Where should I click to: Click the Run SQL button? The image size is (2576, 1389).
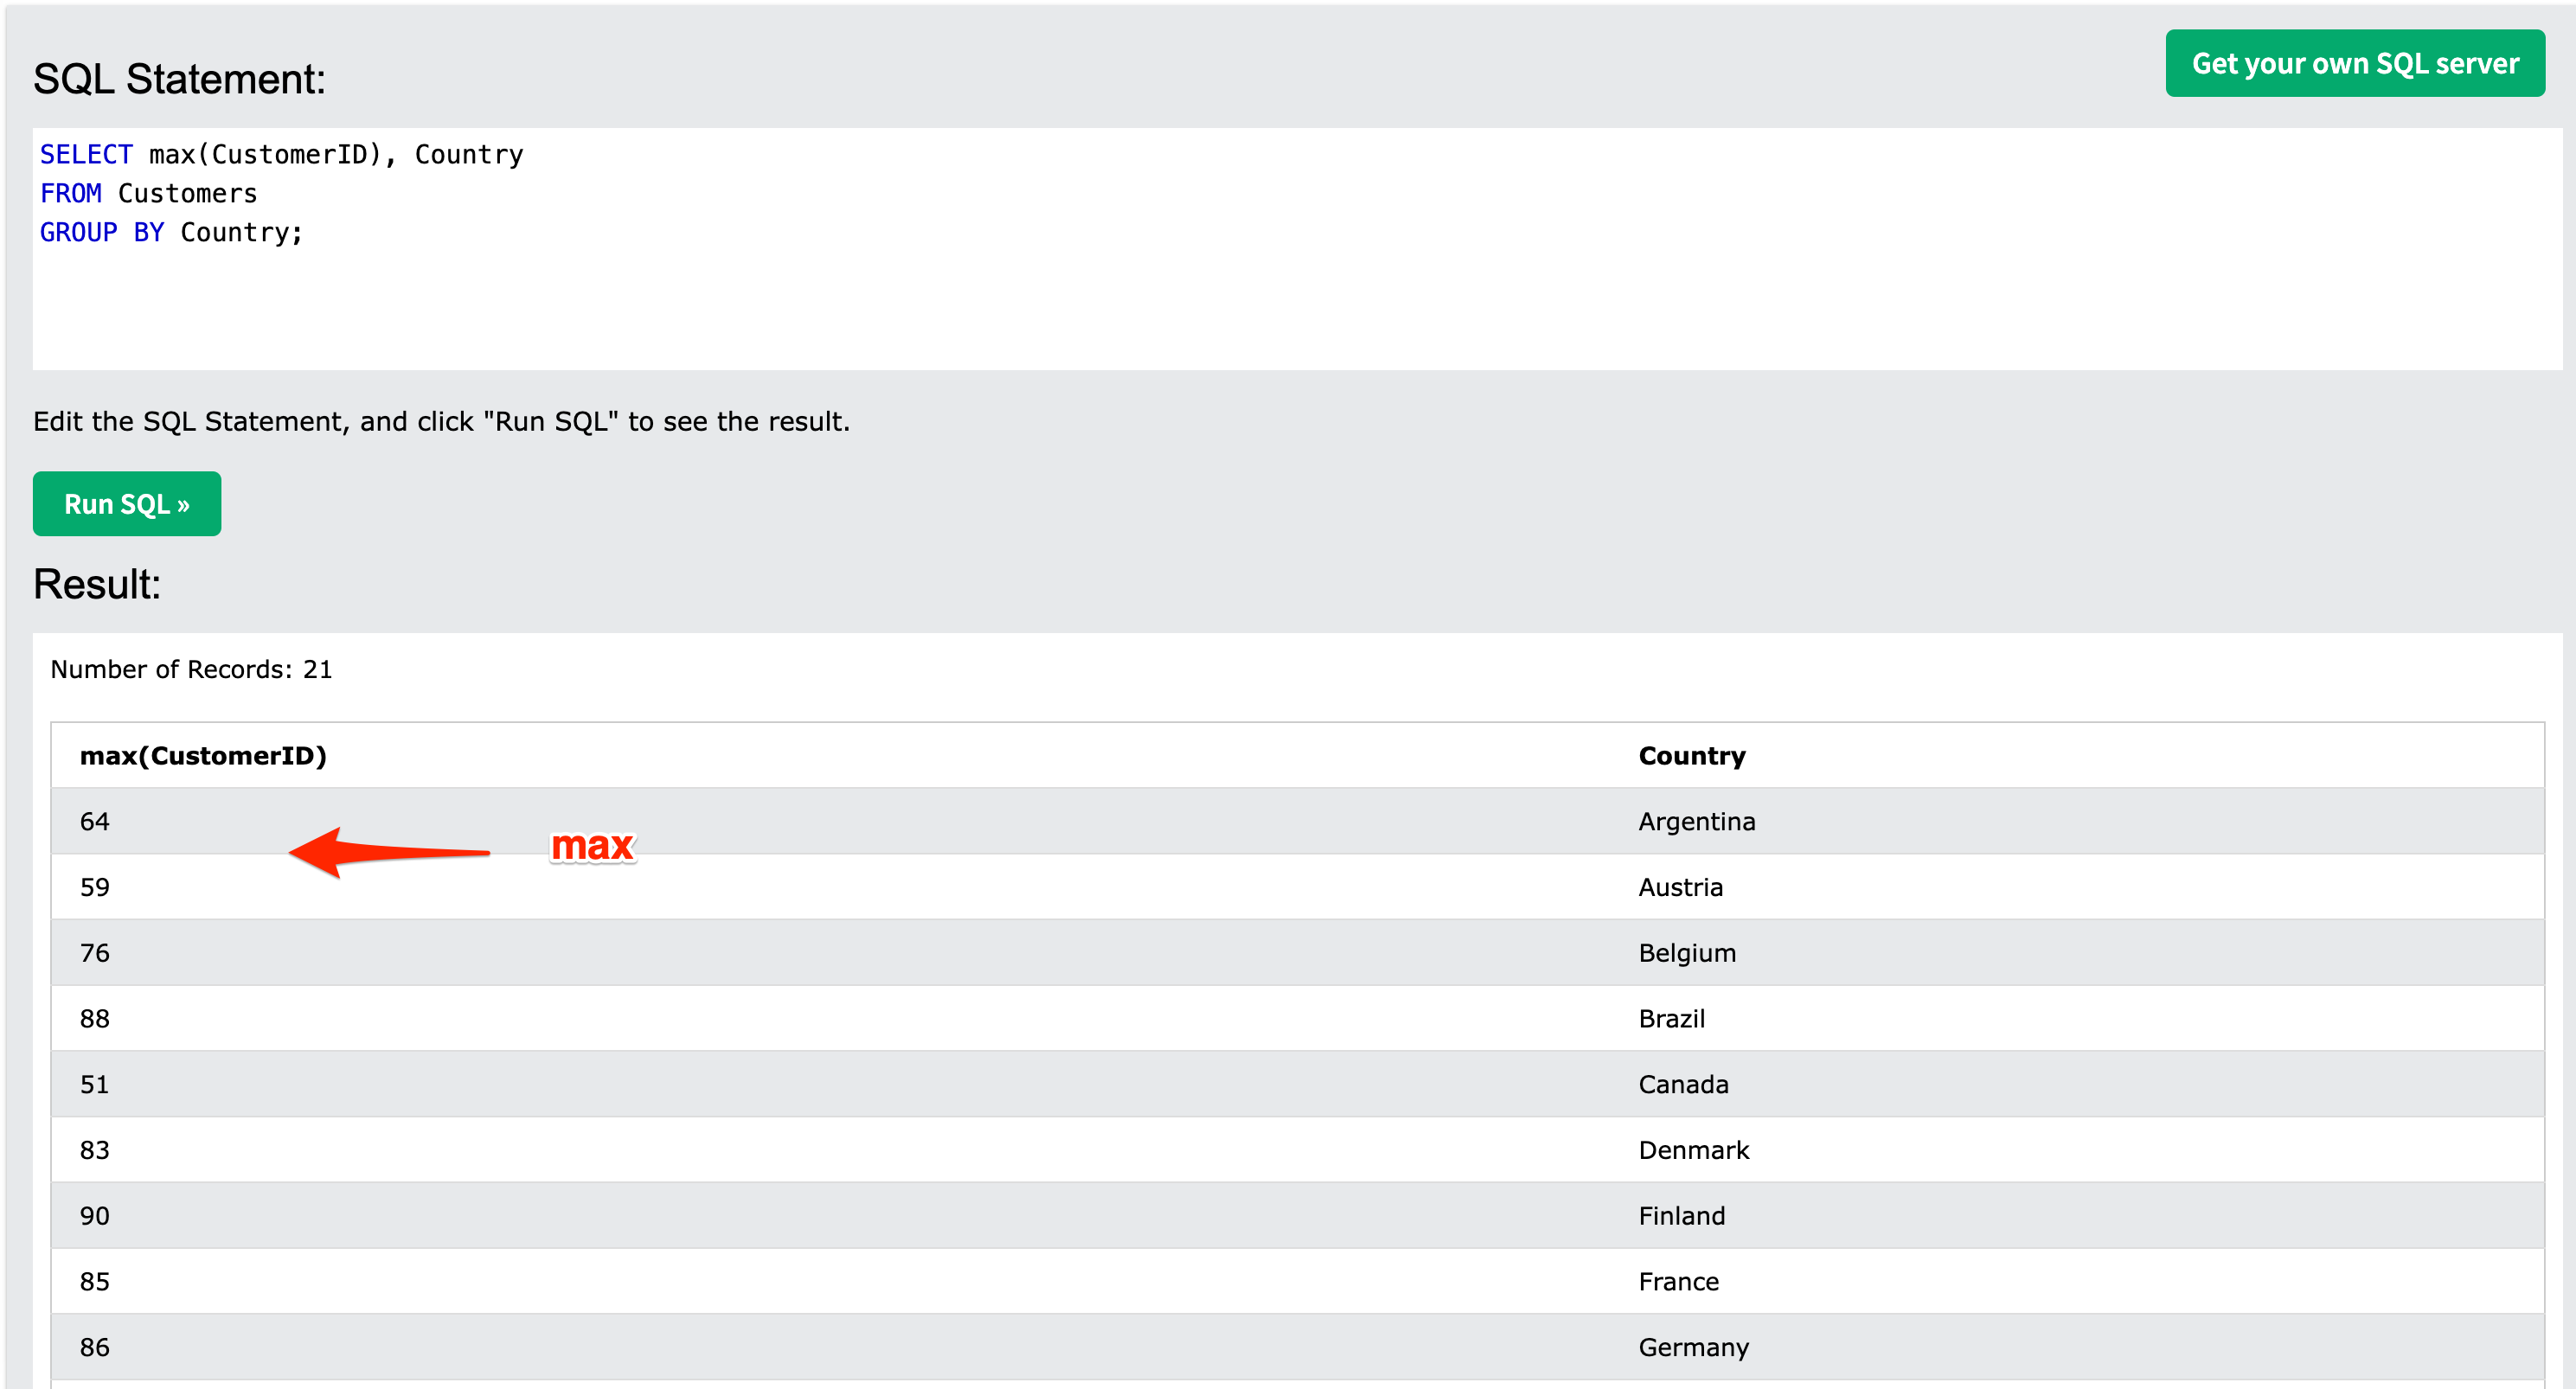pos(126,504)
